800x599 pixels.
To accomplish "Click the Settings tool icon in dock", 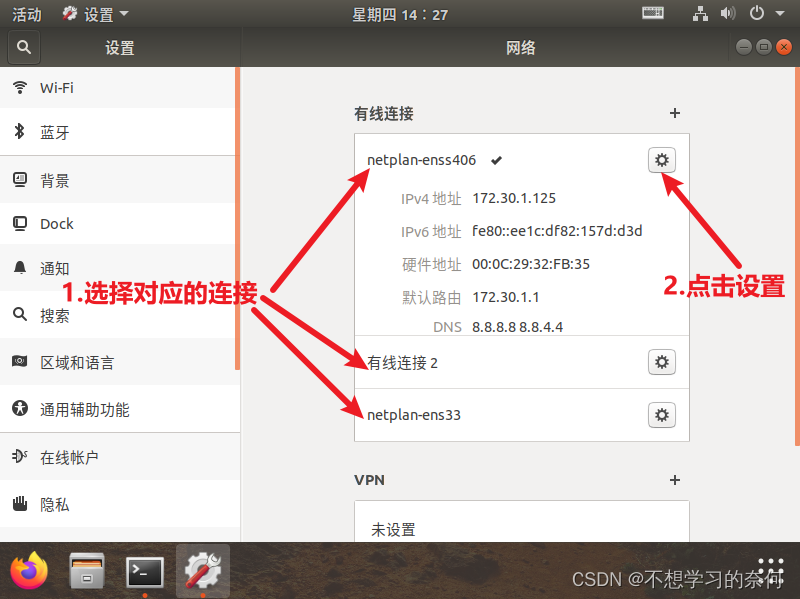I will pos(203,571).
